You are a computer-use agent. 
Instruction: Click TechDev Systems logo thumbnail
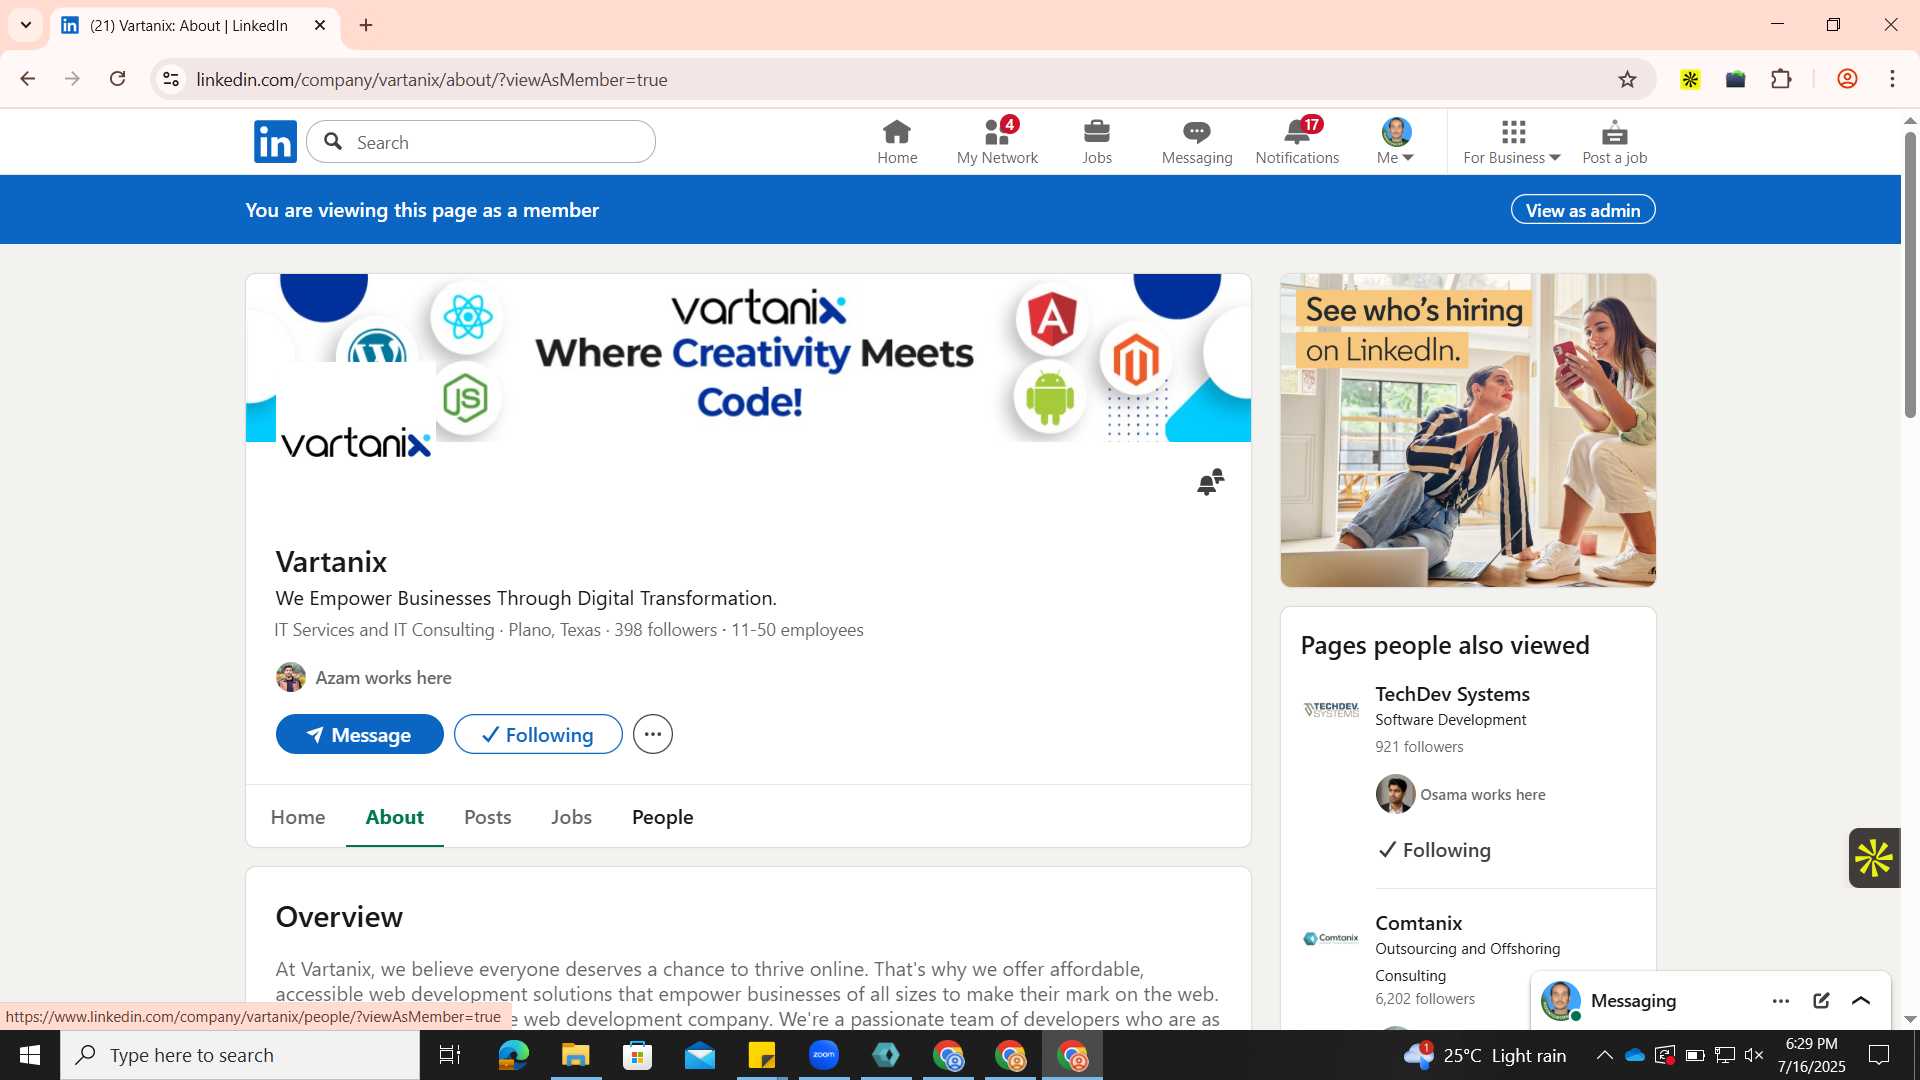pos(1331,709)
